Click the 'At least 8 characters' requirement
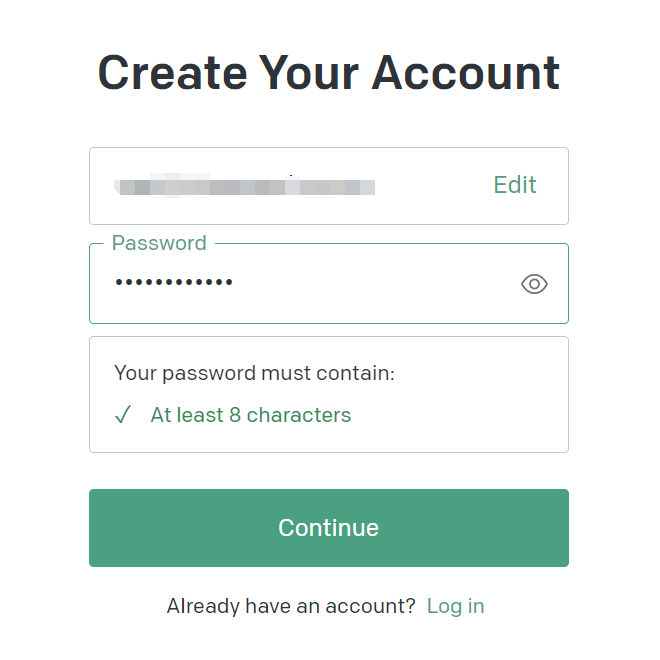The width and height of the screenshot is (660, 660). [x=251, y=415]
